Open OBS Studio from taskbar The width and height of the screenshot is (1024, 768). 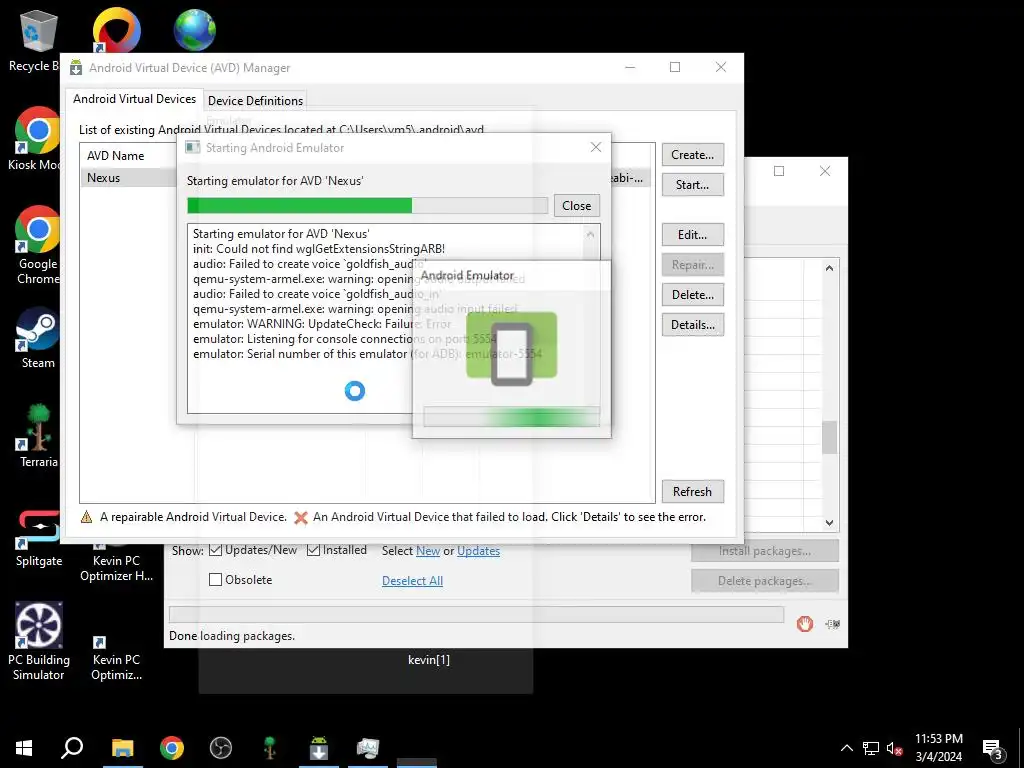[x=221, y=748]
